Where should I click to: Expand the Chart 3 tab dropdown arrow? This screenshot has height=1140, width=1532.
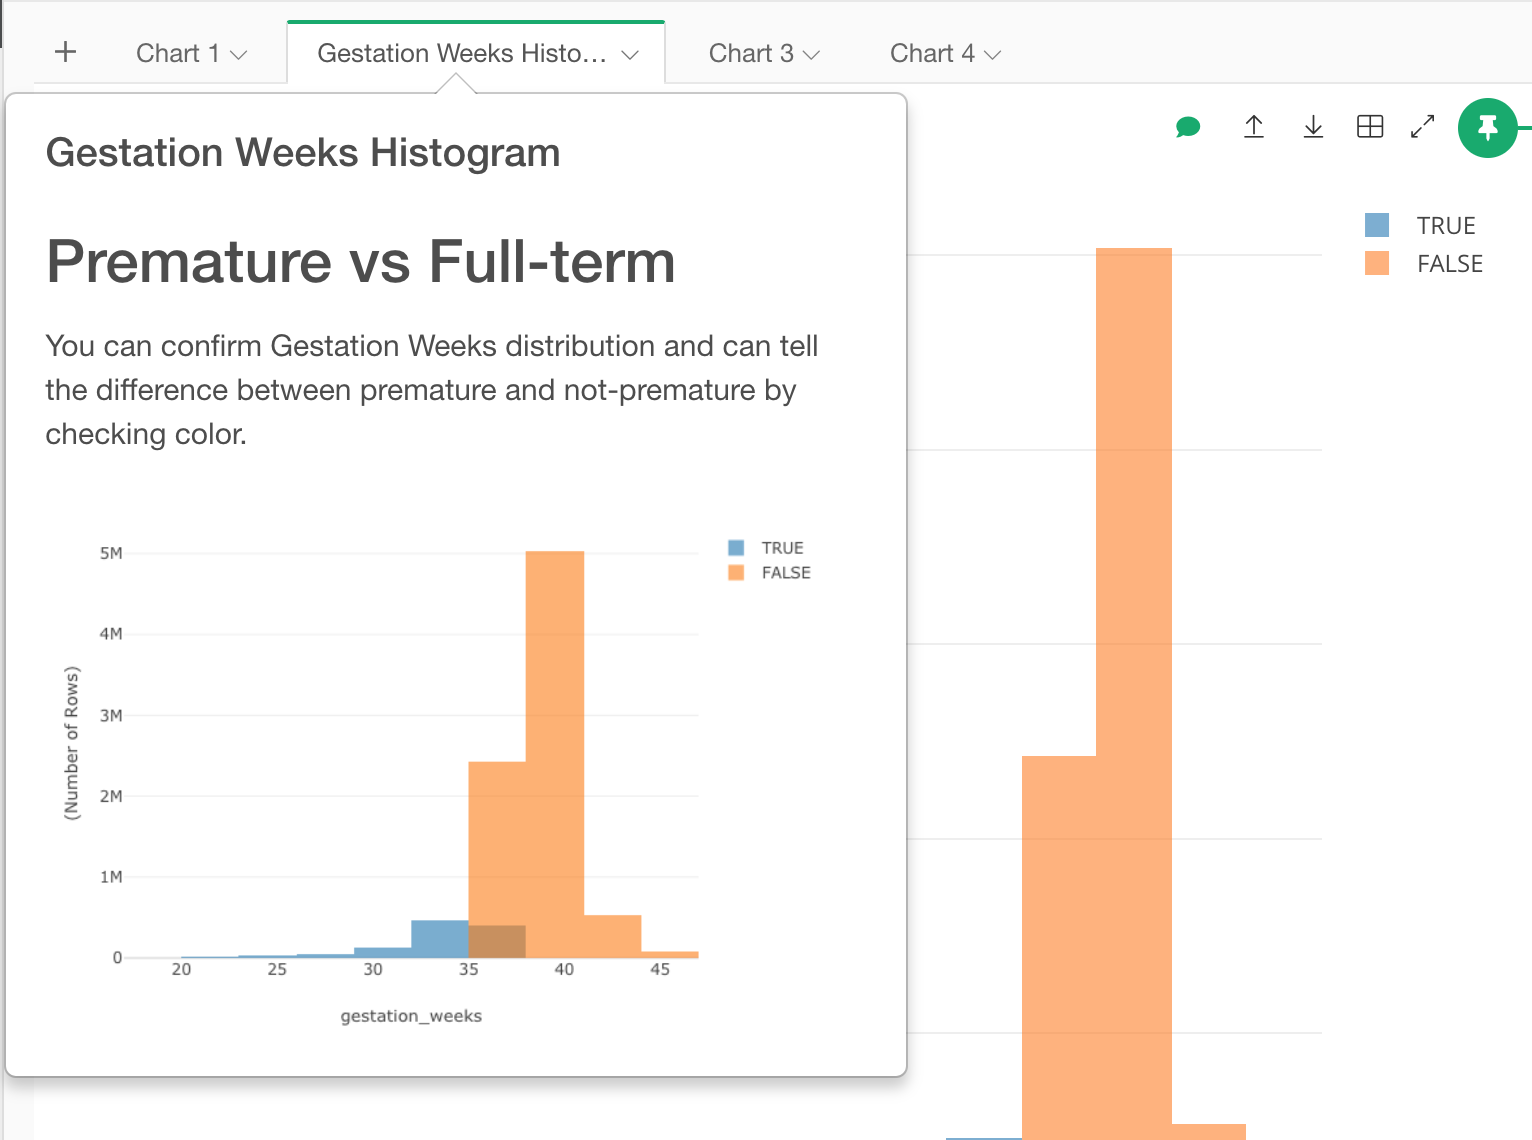point(812,55)
